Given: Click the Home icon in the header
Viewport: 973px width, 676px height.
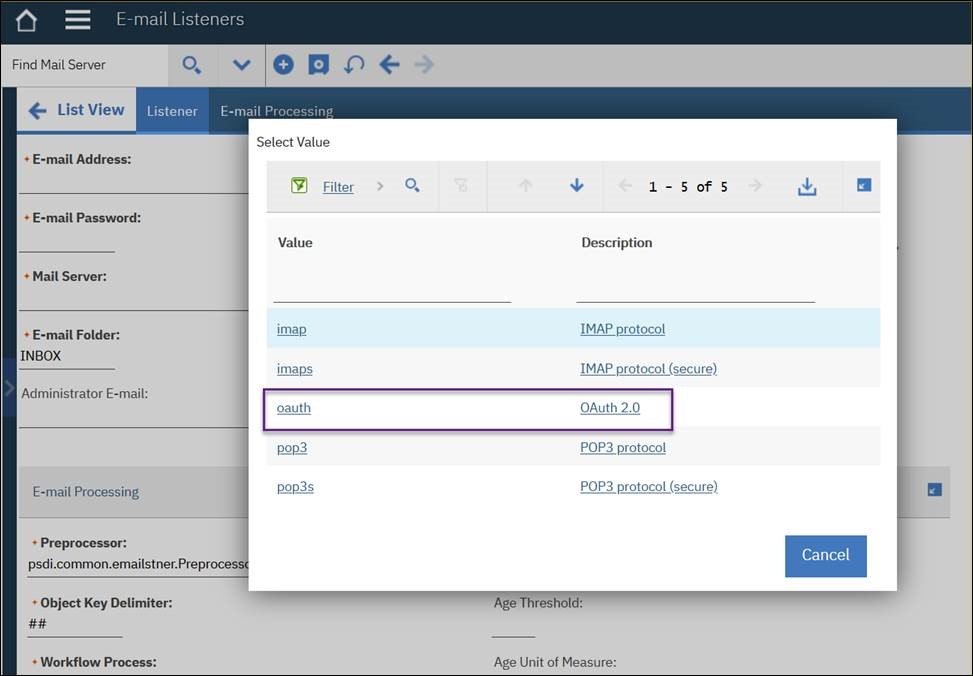Looking at the screenshot, I should click(25, 18).
